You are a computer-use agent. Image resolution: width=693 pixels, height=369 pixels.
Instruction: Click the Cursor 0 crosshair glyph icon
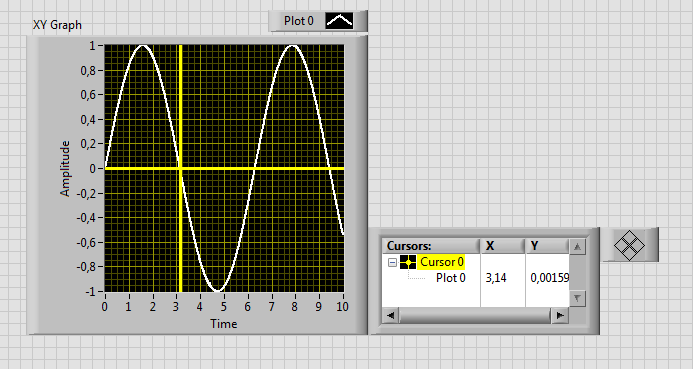point(408,262)
